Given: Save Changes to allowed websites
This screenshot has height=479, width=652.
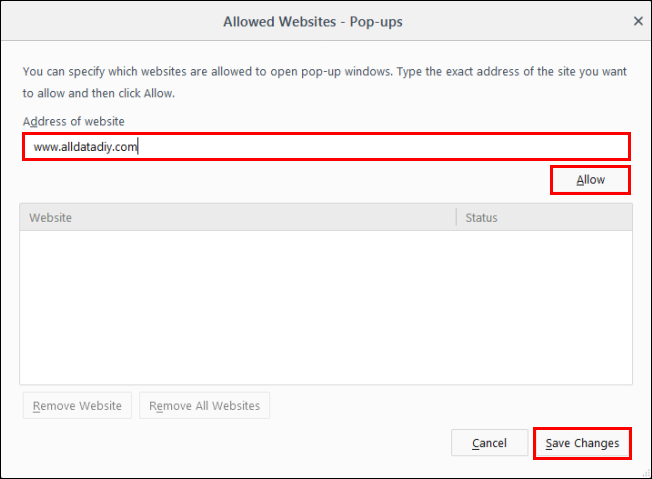Looking at the screenshot, I should [582, 443].
